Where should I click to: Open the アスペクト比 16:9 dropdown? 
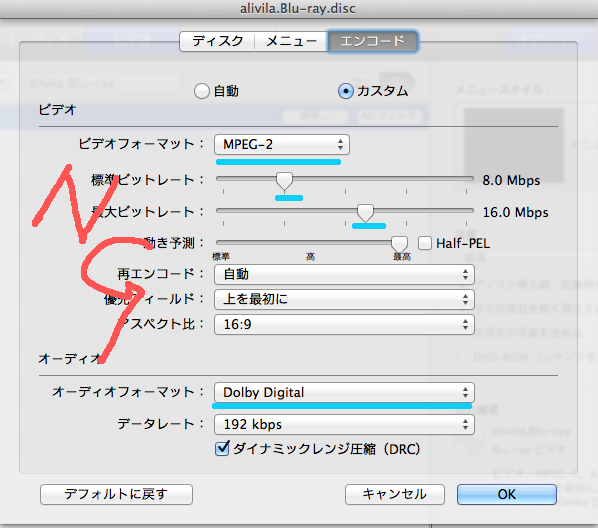(344, 324)
